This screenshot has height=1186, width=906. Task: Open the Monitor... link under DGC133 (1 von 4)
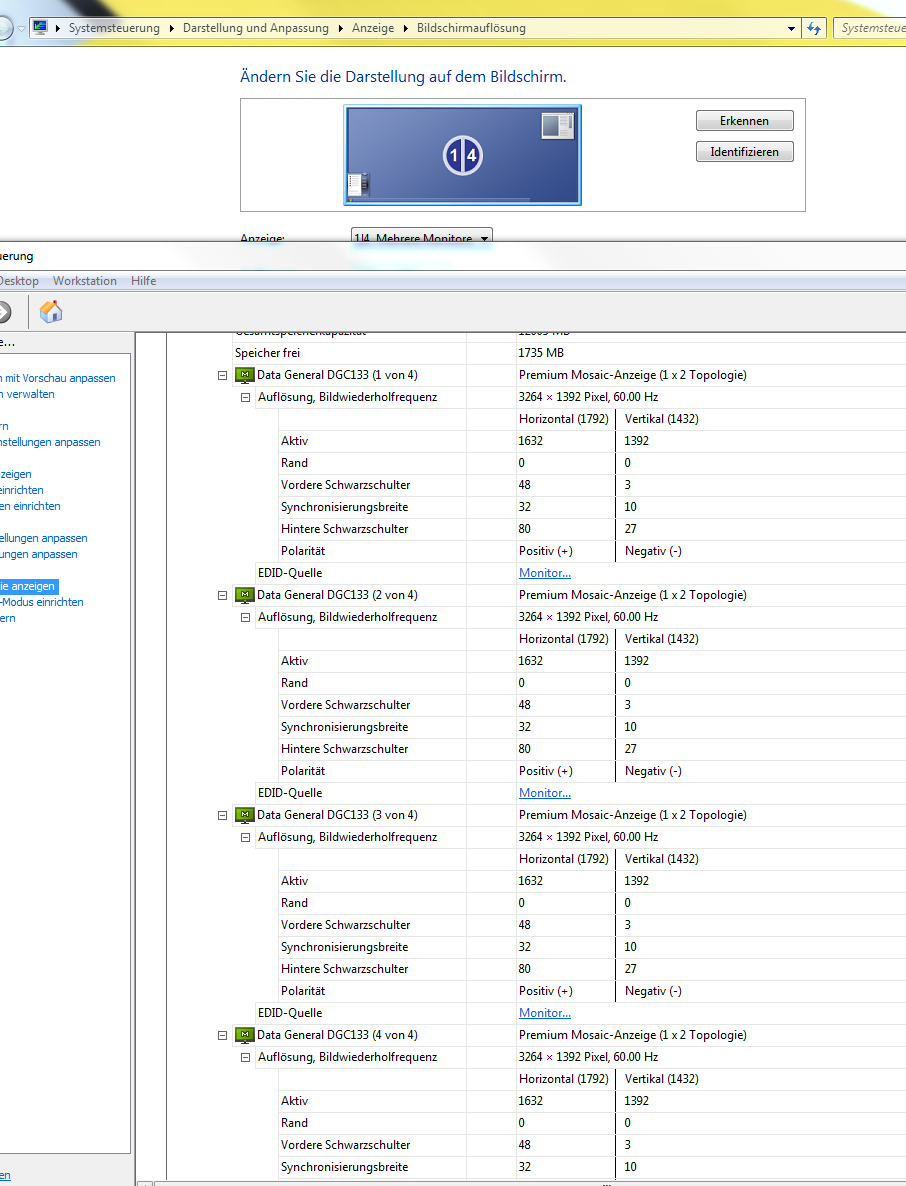tap(545, 573)
